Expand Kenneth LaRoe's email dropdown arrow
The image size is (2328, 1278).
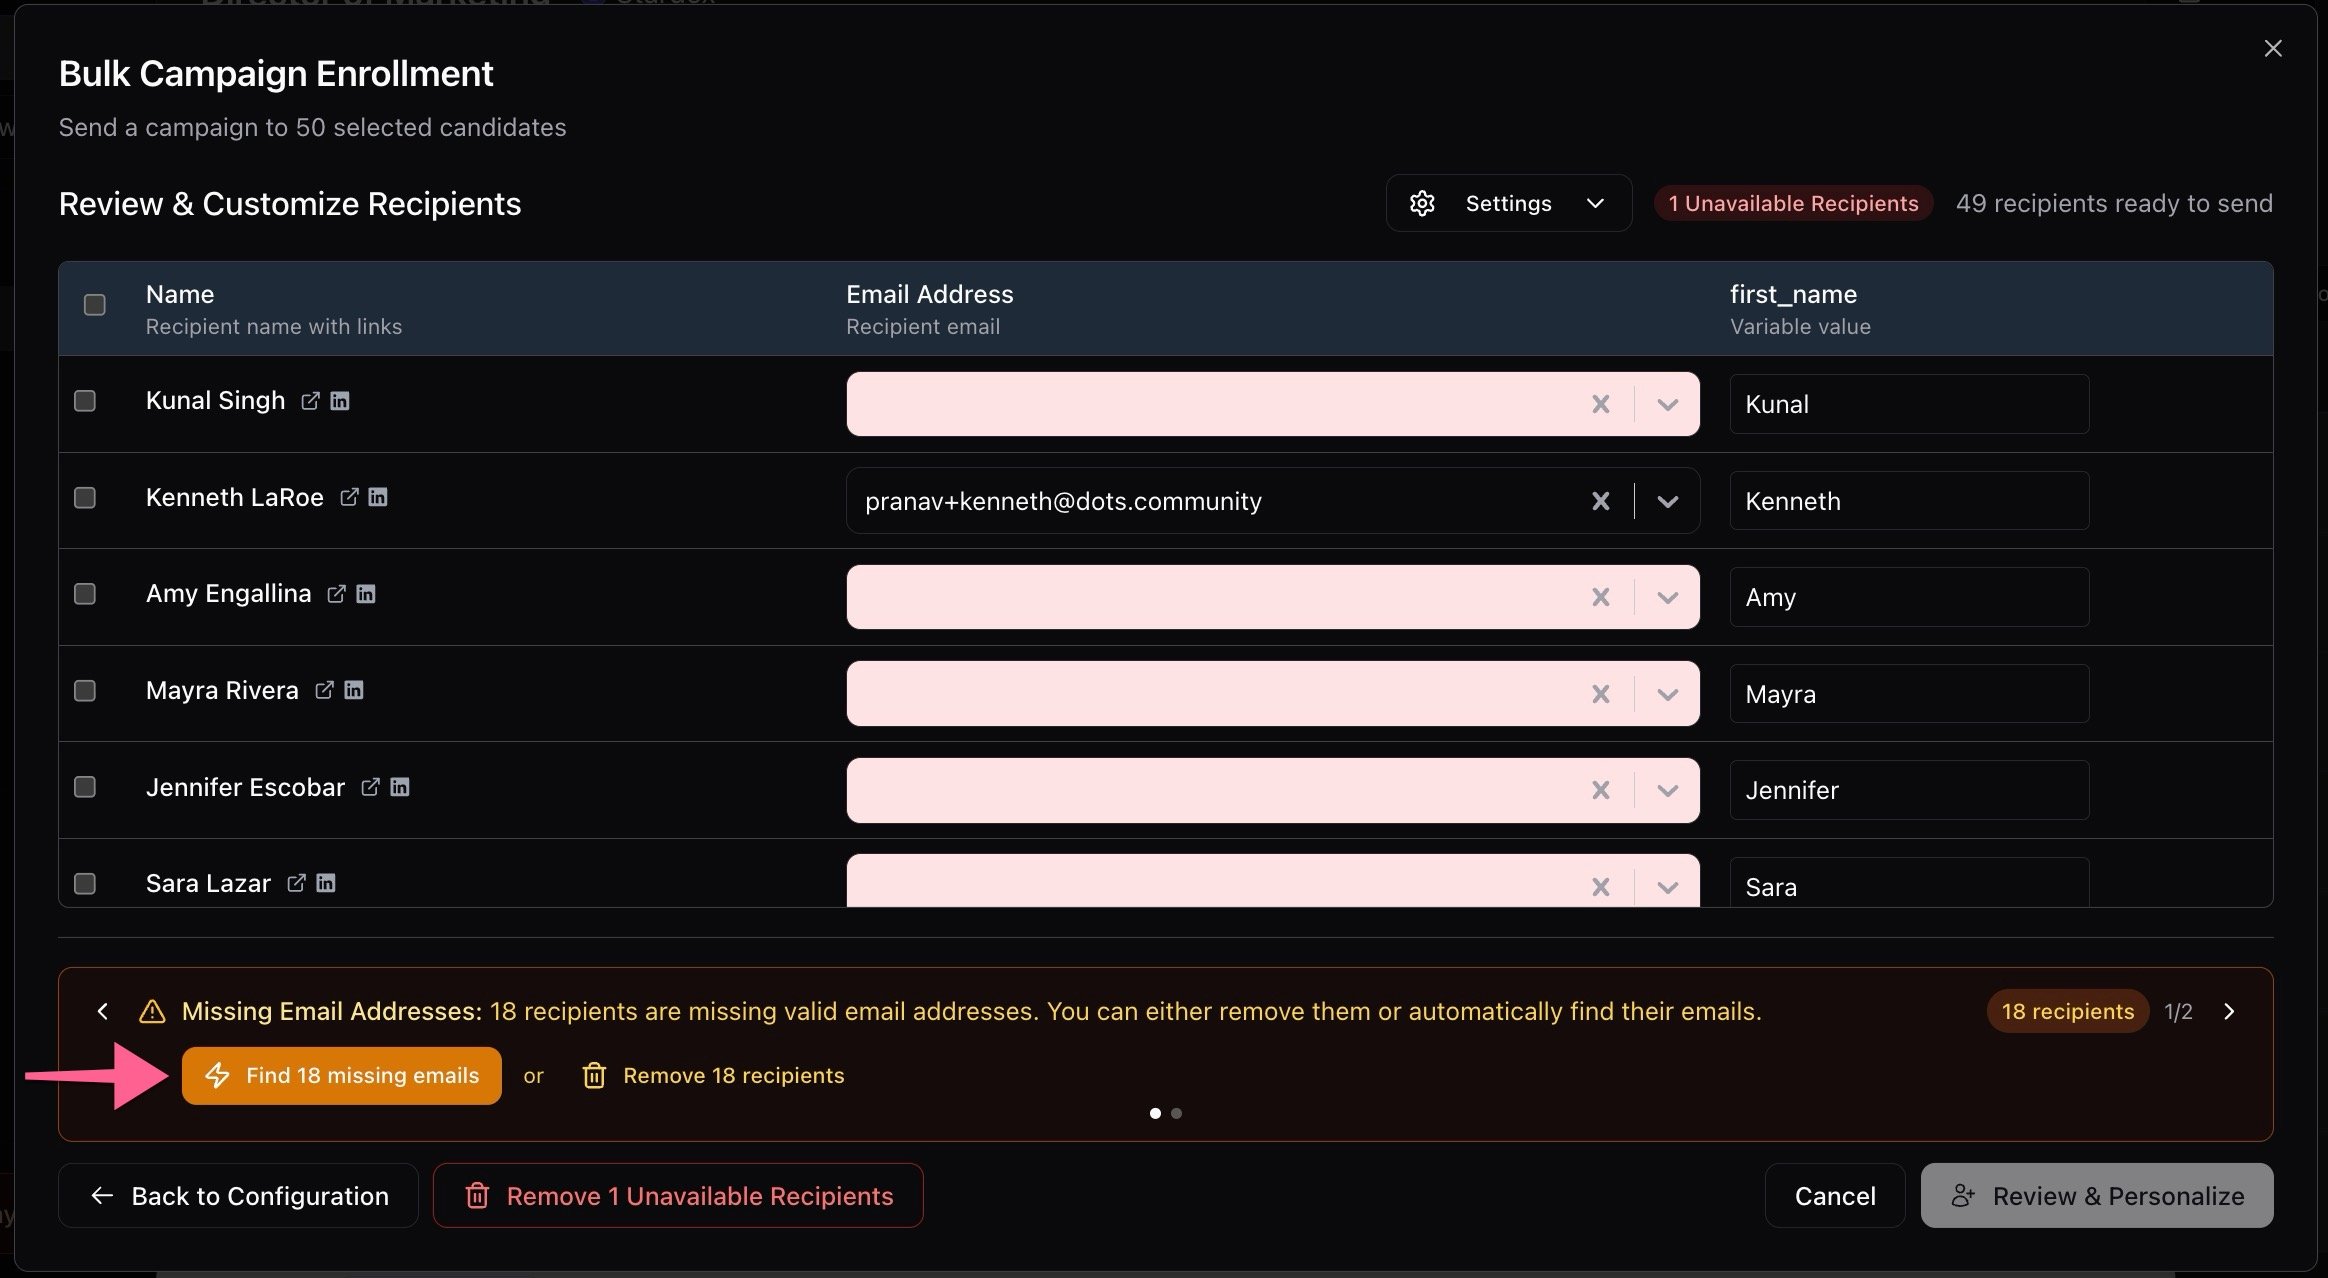point(1667,501)
